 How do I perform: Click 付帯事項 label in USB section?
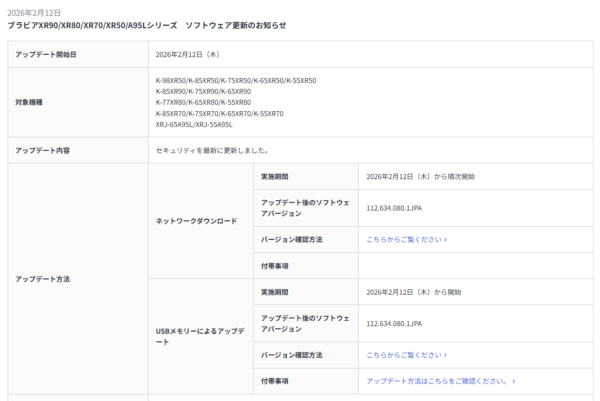pyautogui.click(x=274, y=381)
